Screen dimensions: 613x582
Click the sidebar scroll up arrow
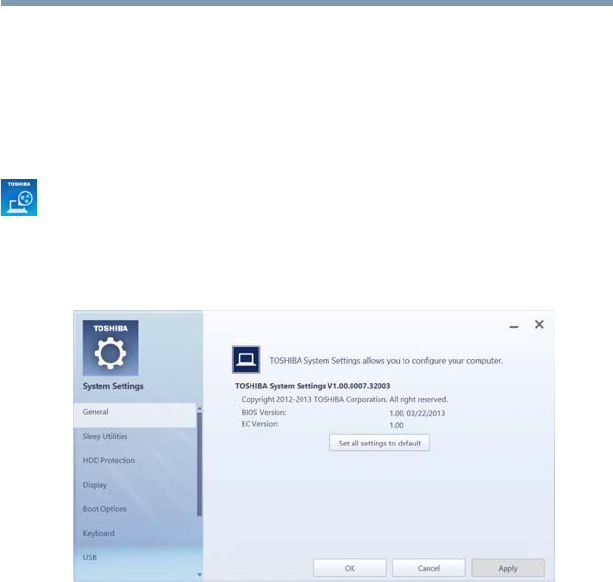pyautogui.click(x=199, y=408)
